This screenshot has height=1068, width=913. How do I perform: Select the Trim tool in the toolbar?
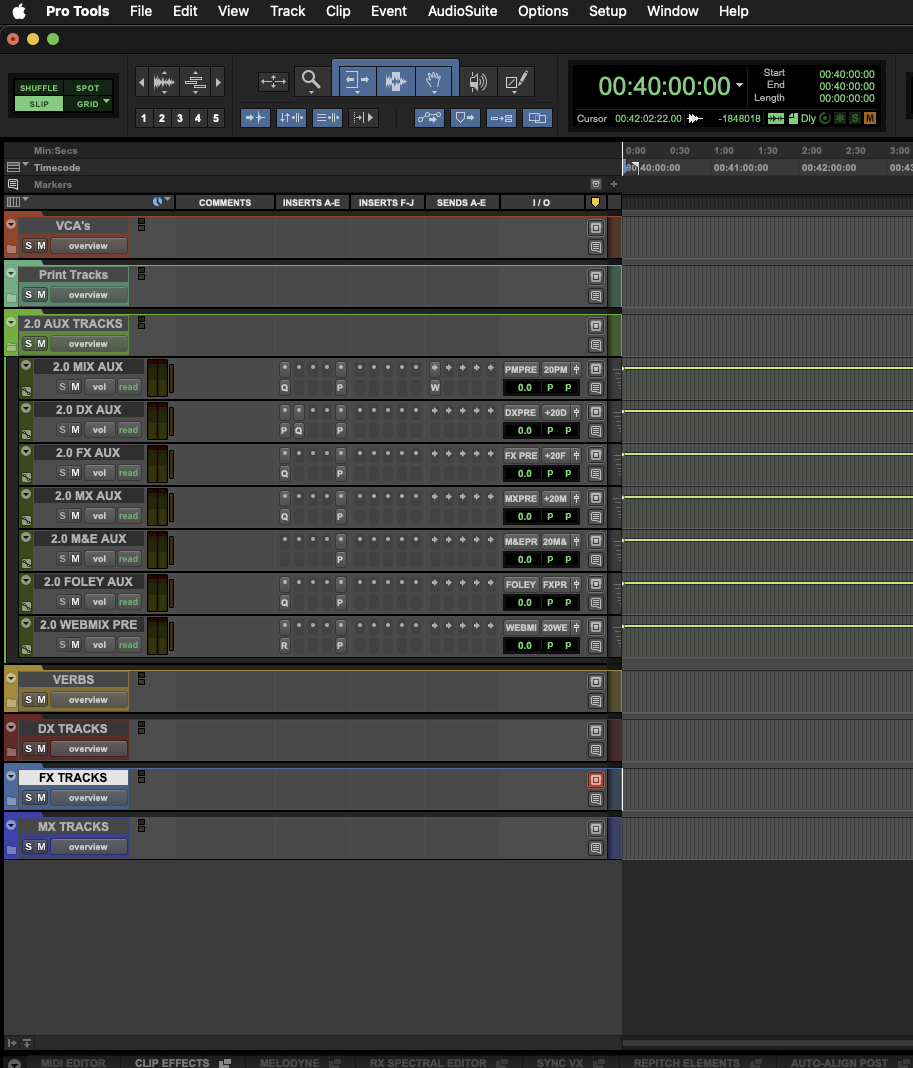pyautogui.click(x=355, y=80)
